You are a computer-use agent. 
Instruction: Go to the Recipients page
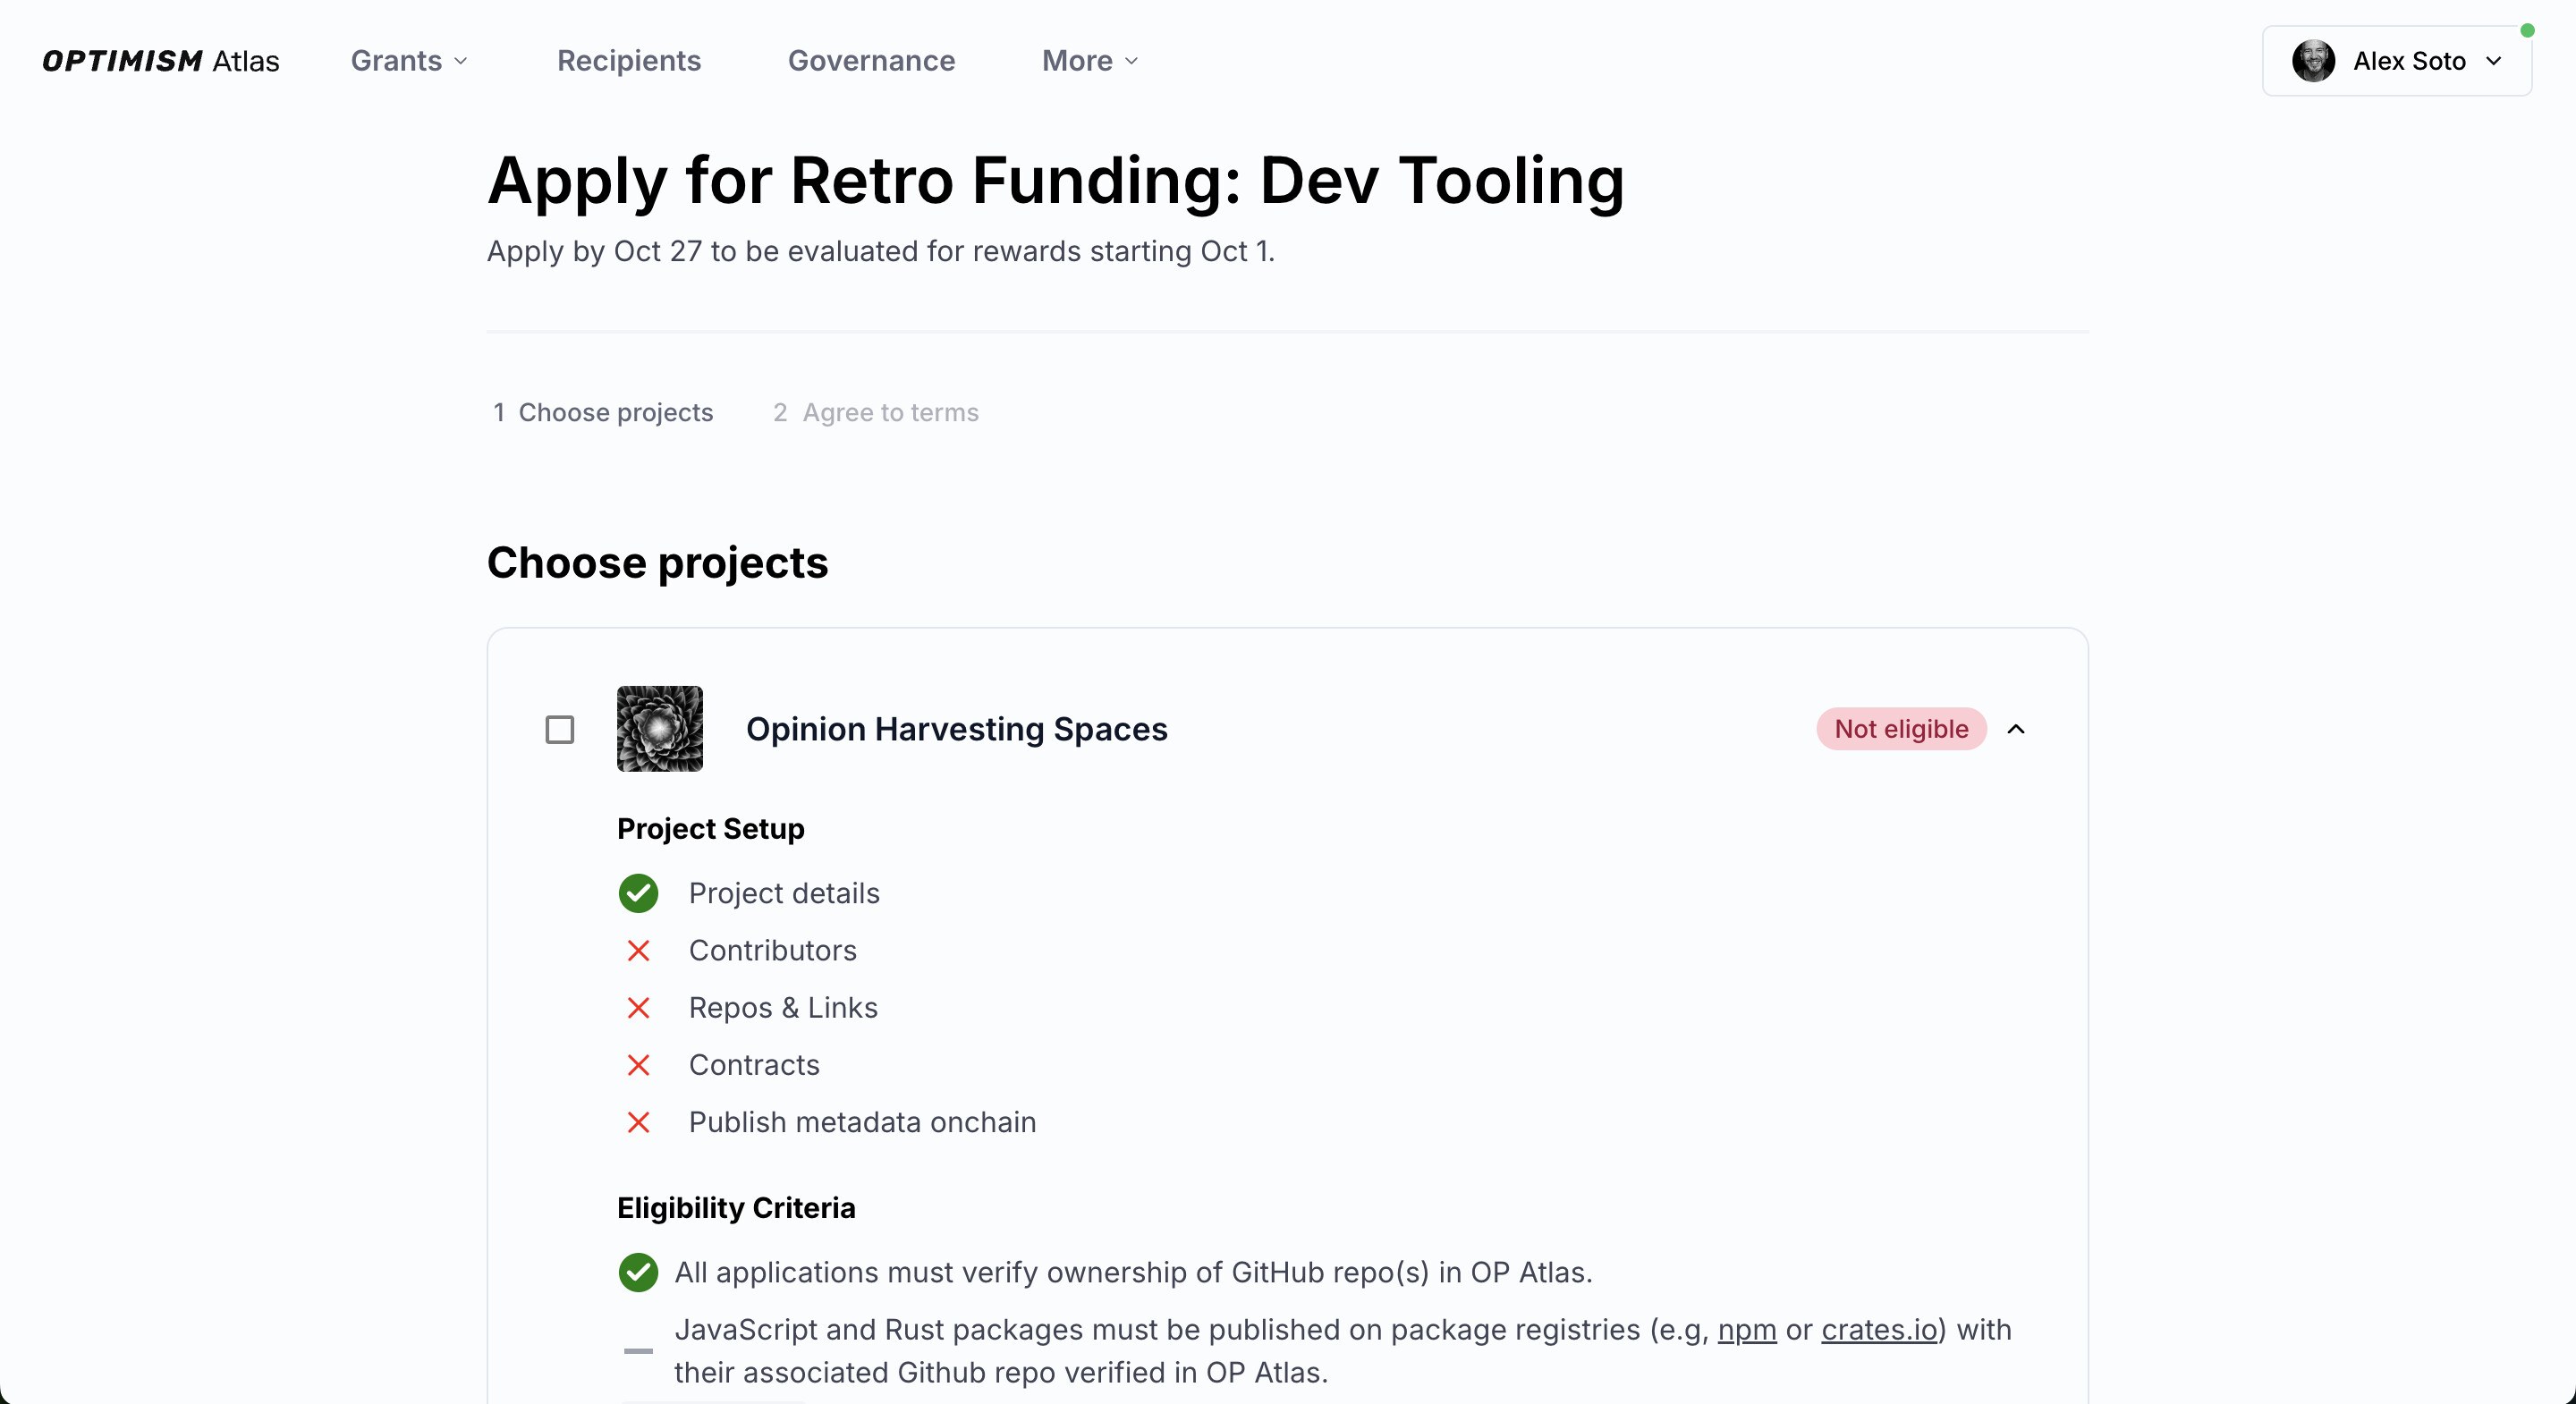pyautogui.click(x=628, y=61)
